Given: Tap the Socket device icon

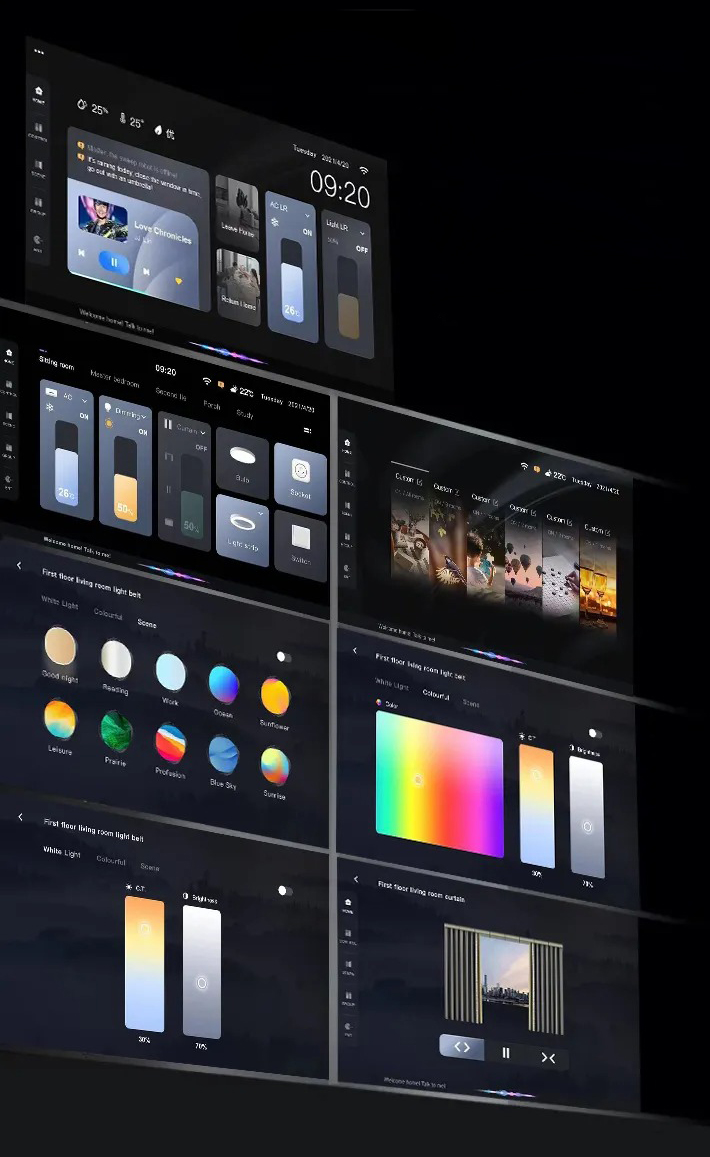Looking at the screenshot, I should 300,470.
